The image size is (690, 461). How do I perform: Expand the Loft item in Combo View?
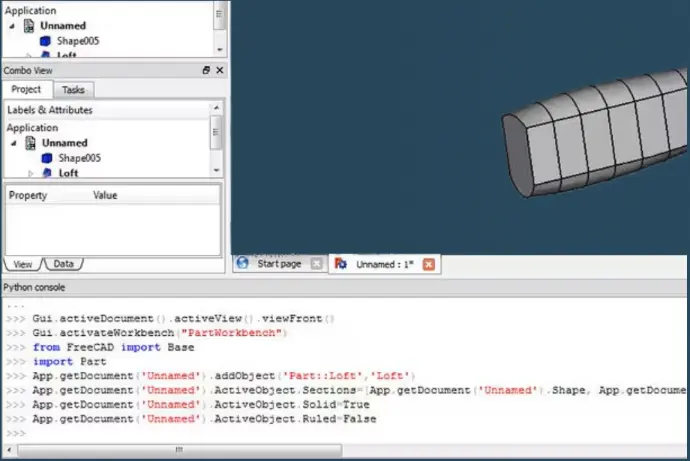[x=31, y=173]
